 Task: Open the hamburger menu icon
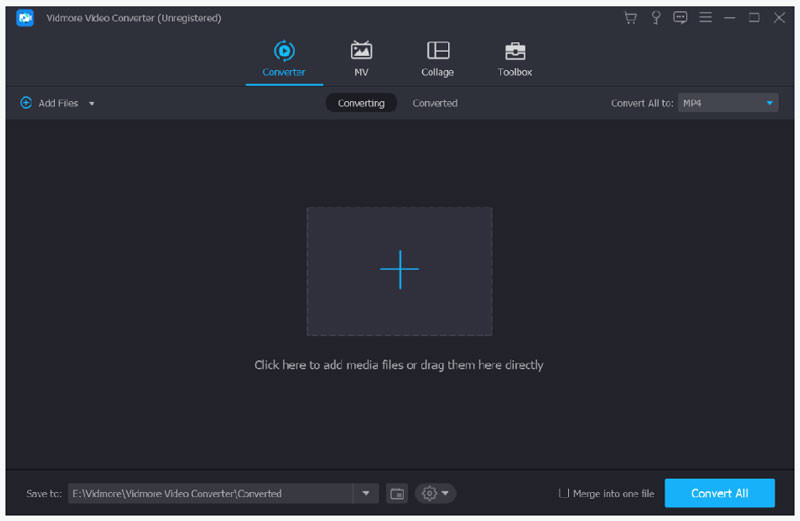[x=705, y=18]
